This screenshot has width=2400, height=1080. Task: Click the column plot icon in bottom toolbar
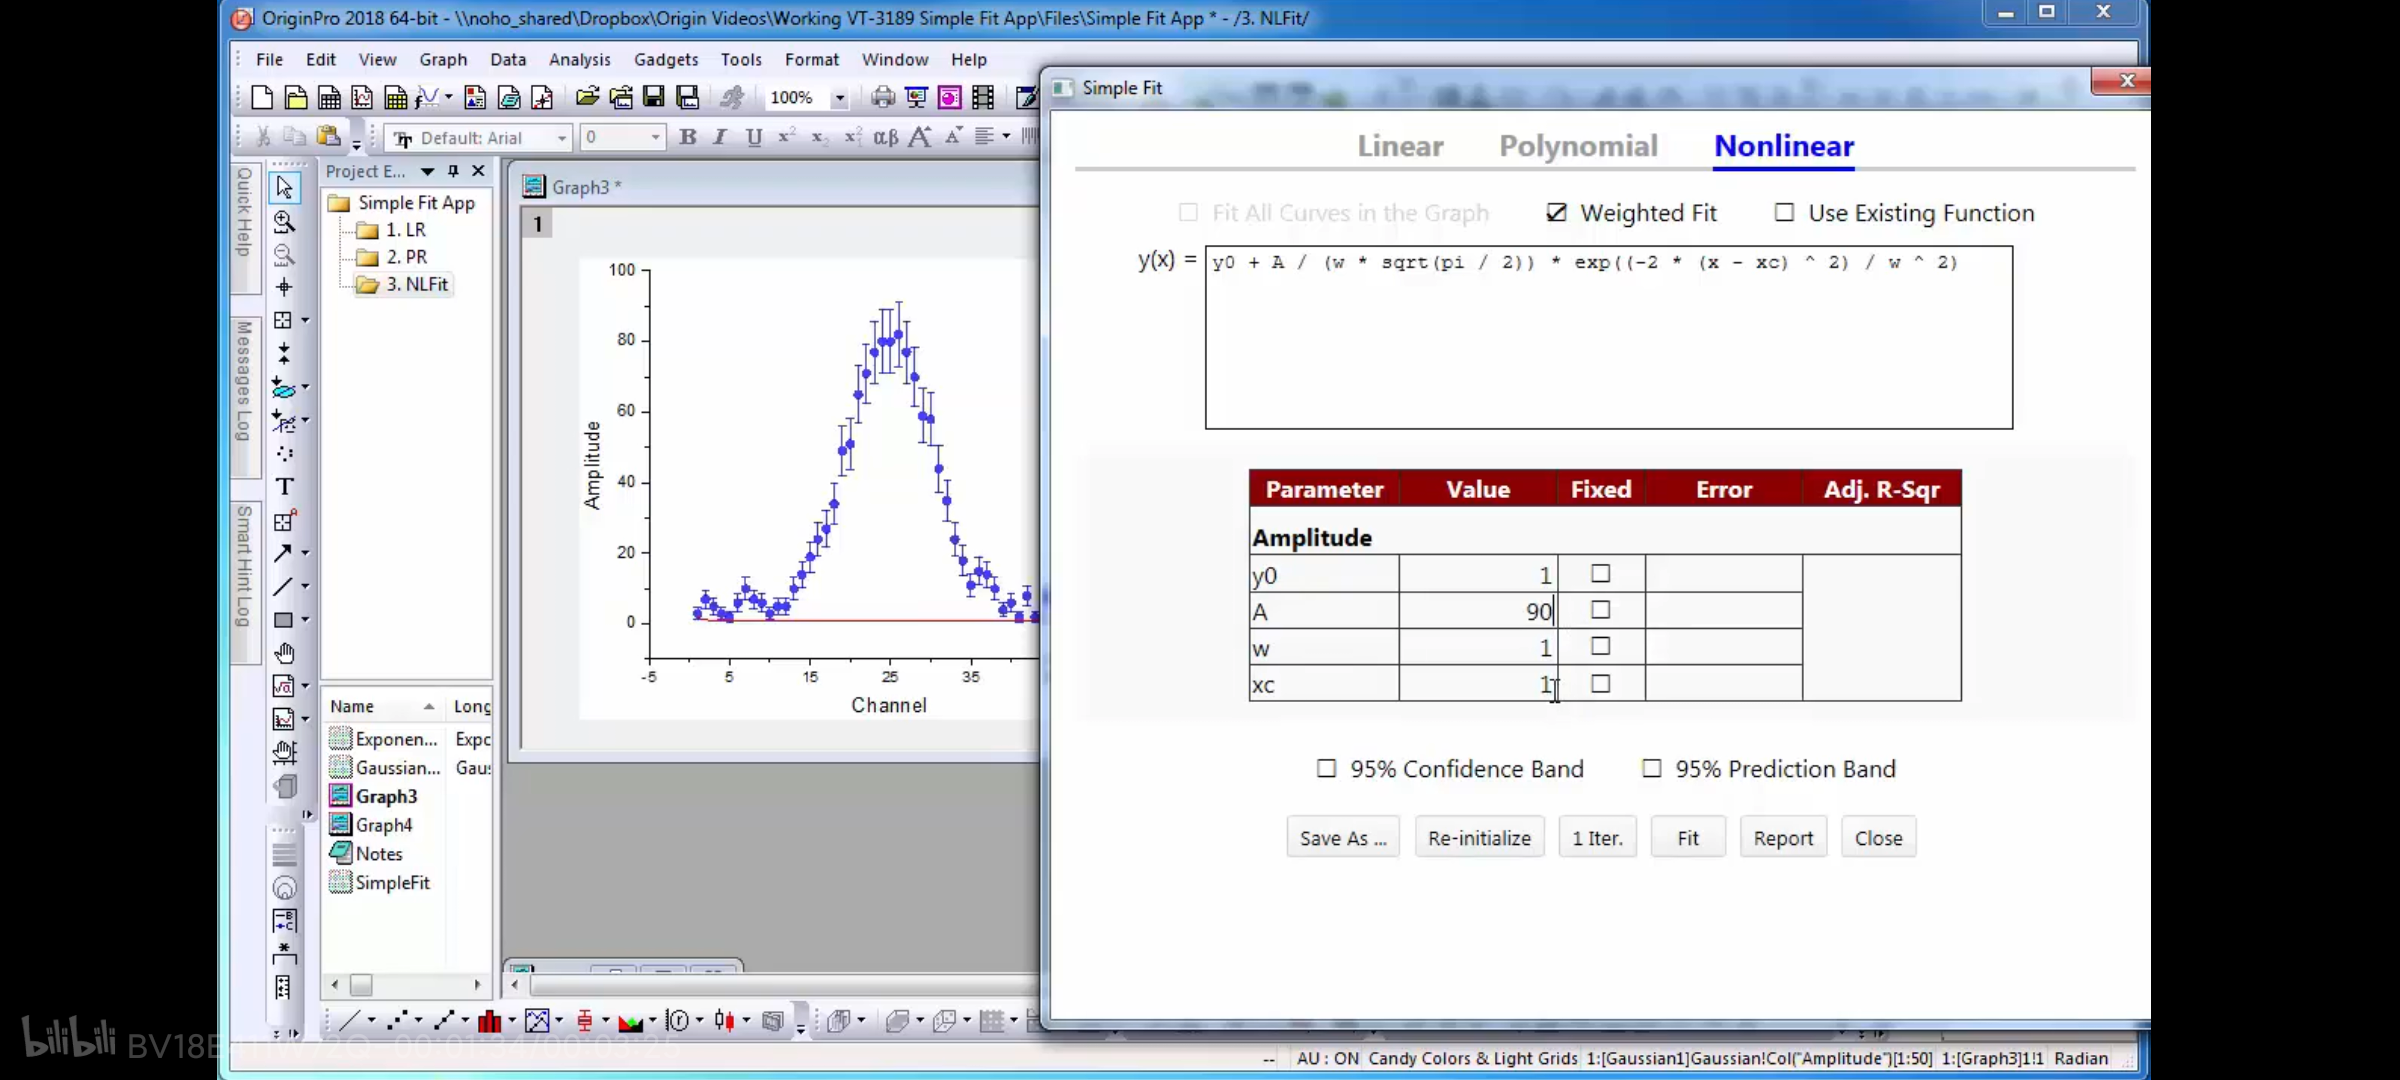tap(489, 1020)
